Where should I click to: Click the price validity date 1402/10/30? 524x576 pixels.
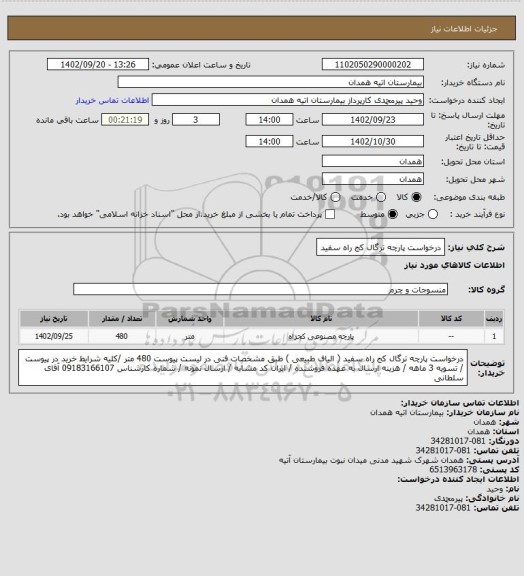373,141
